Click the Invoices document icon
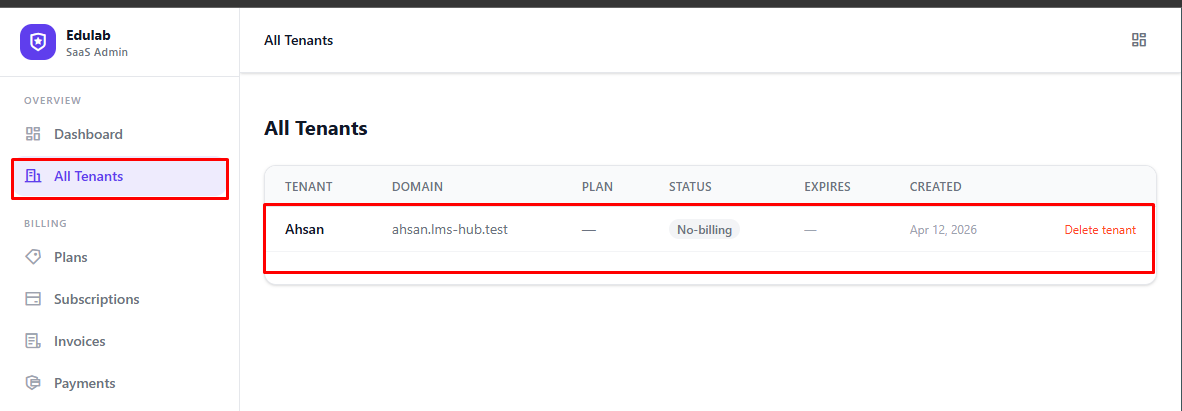 click(x=33, y=341)
